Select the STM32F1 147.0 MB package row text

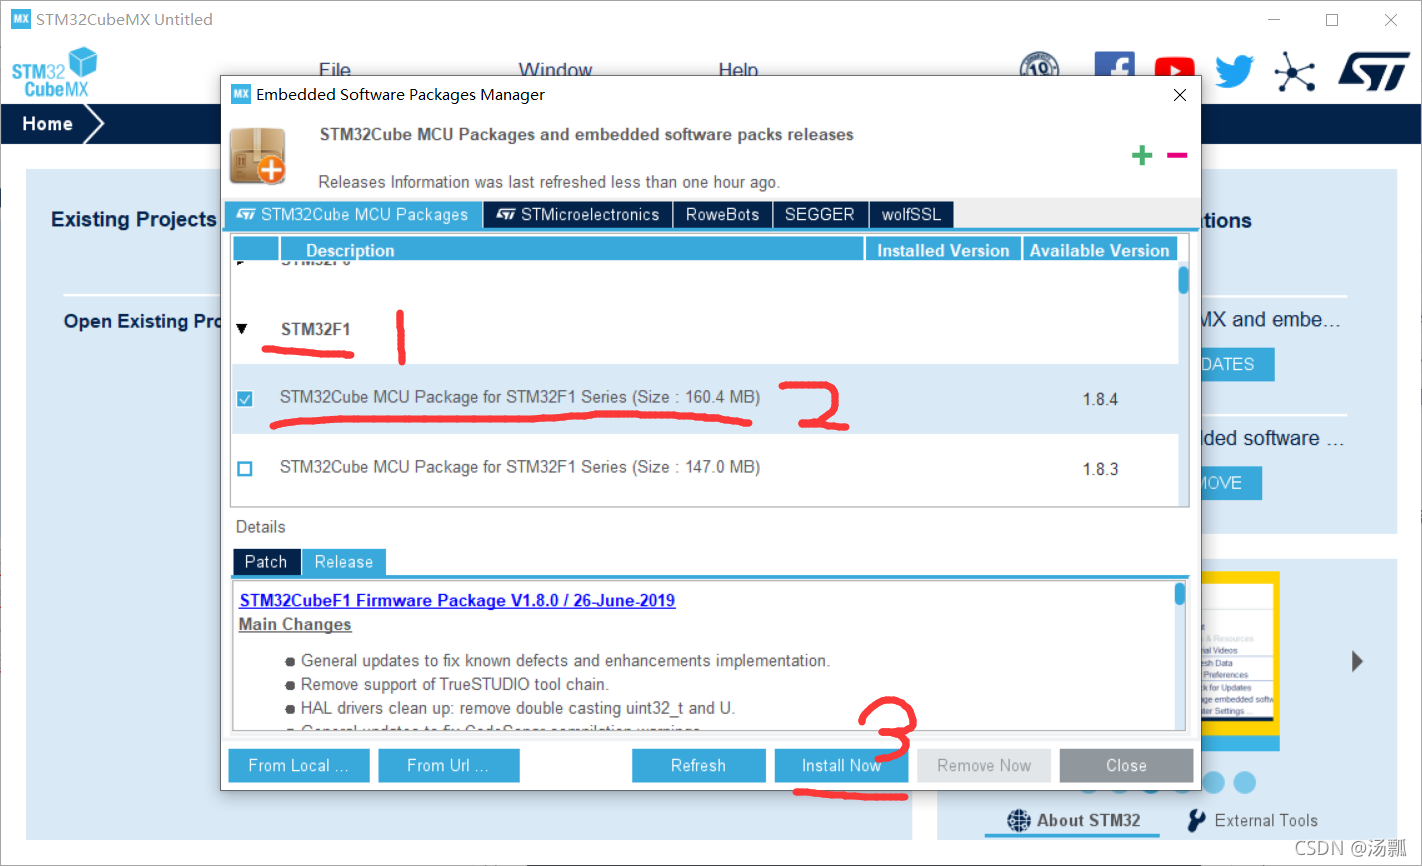pos(520,467)
